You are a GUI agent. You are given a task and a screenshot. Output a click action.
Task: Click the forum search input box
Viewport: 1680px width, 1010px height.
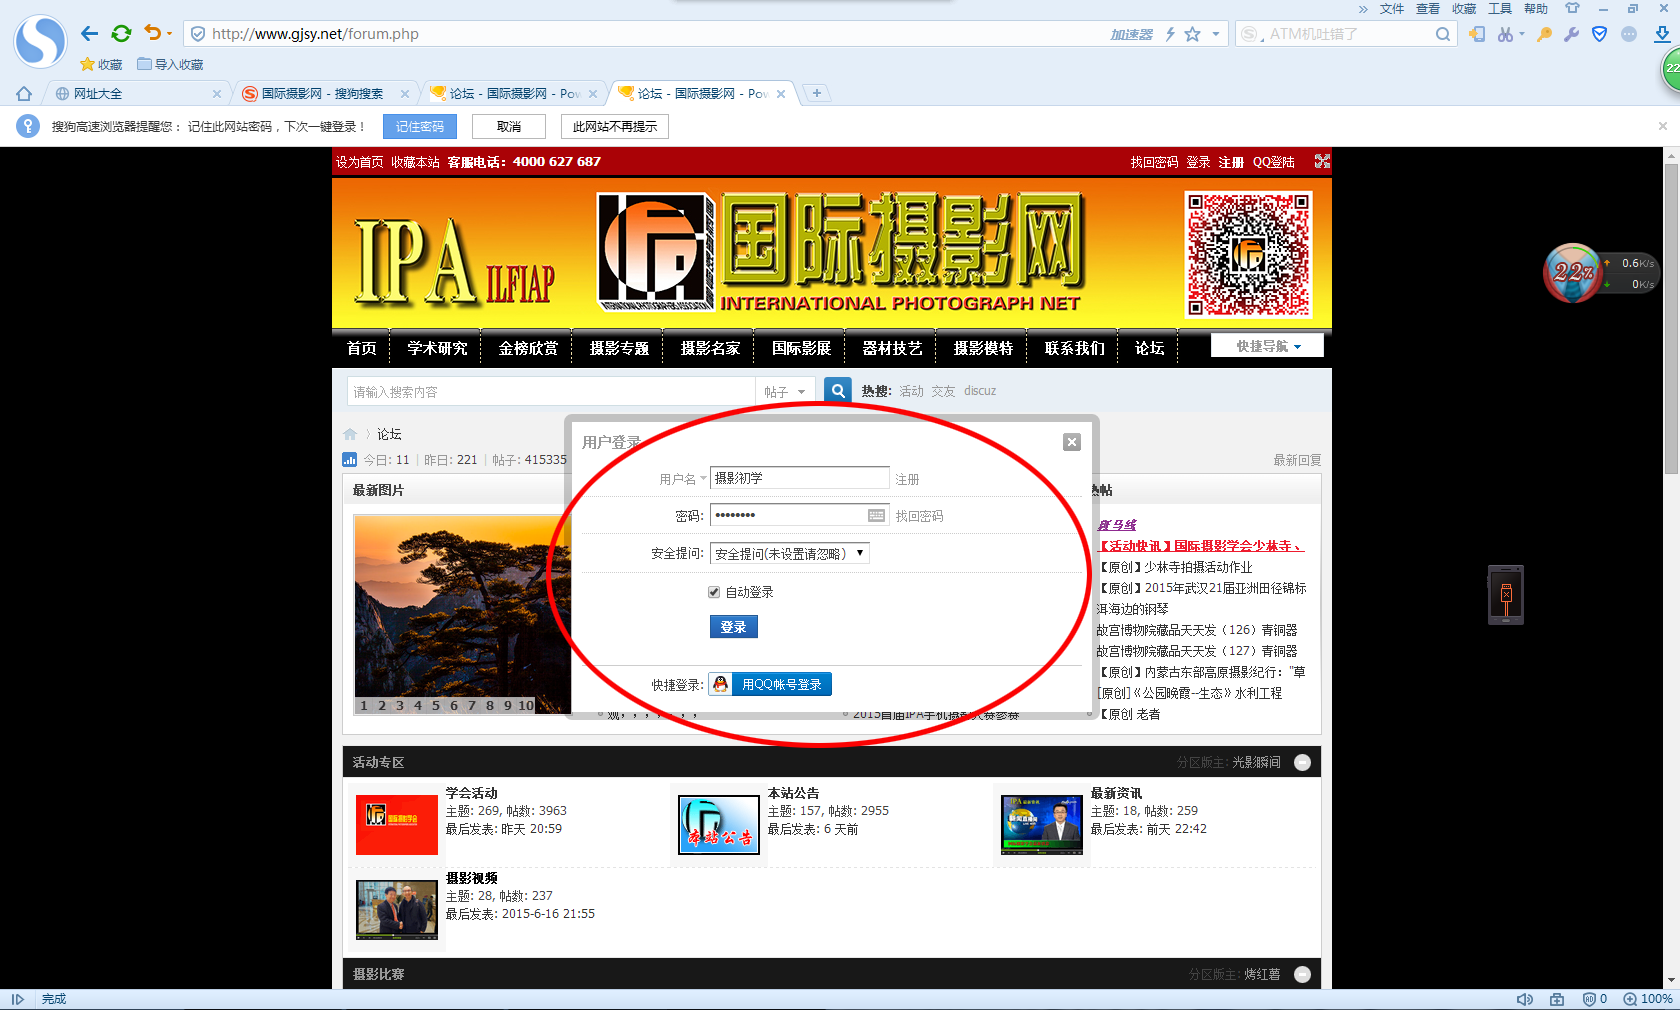pyautogui.click(x=551, y=392)
